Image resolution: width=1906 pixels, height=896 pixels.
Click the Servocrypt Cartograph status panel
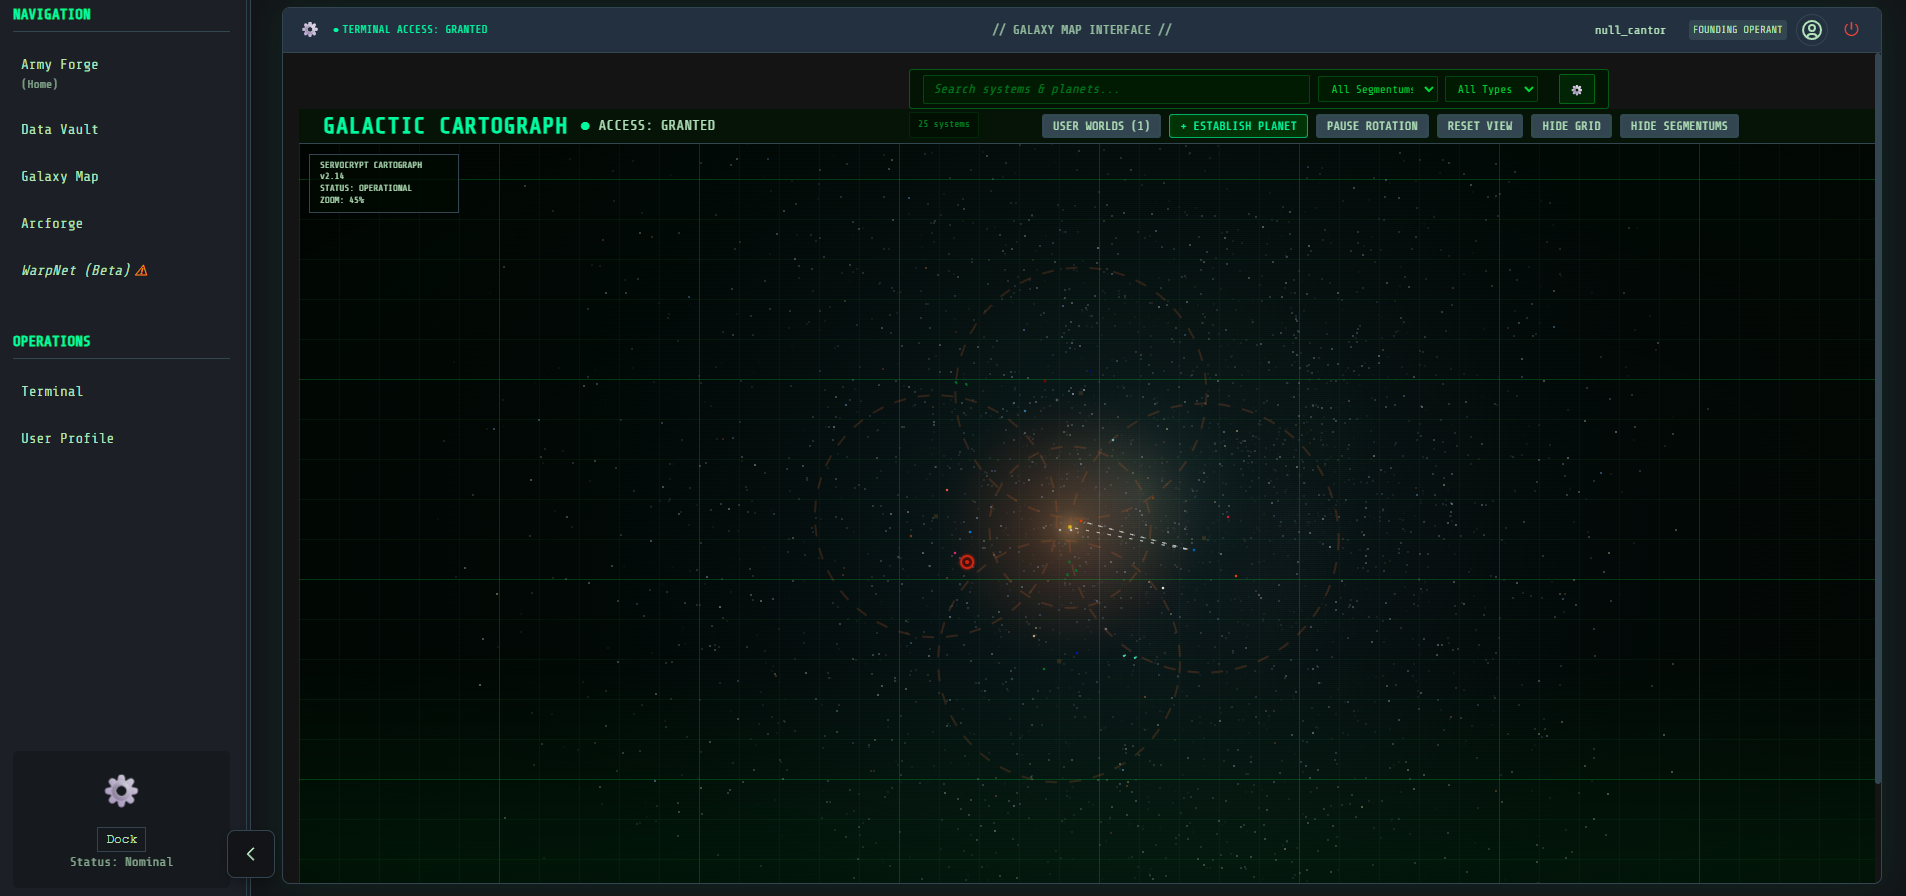click(x=384, y=183)
